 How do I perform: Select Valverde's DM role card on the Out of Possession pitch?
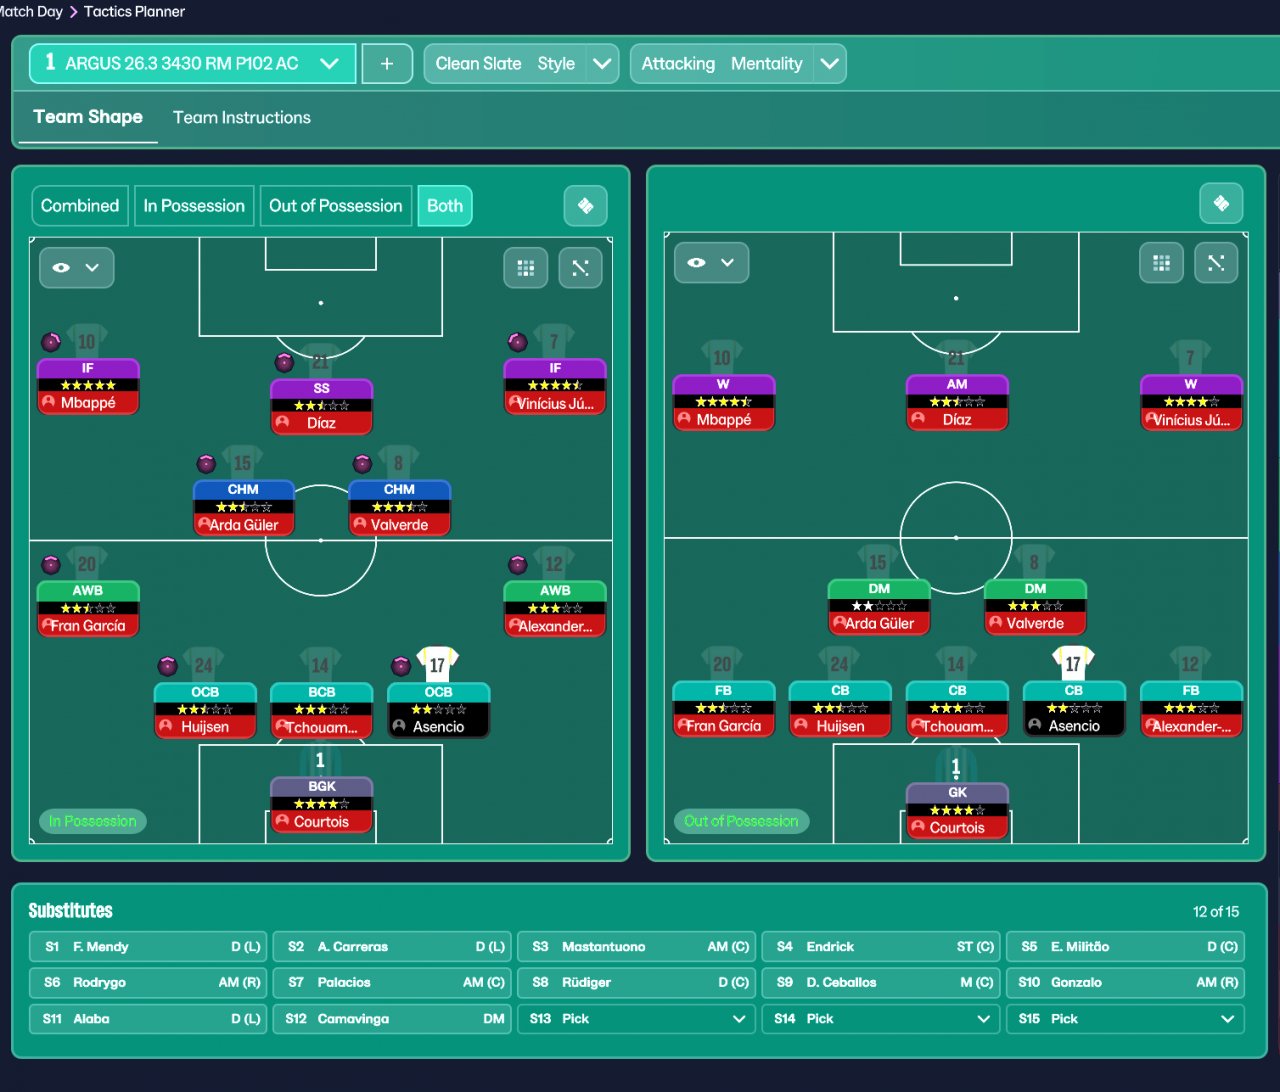pyautogui.click(x=1035, y=606)
